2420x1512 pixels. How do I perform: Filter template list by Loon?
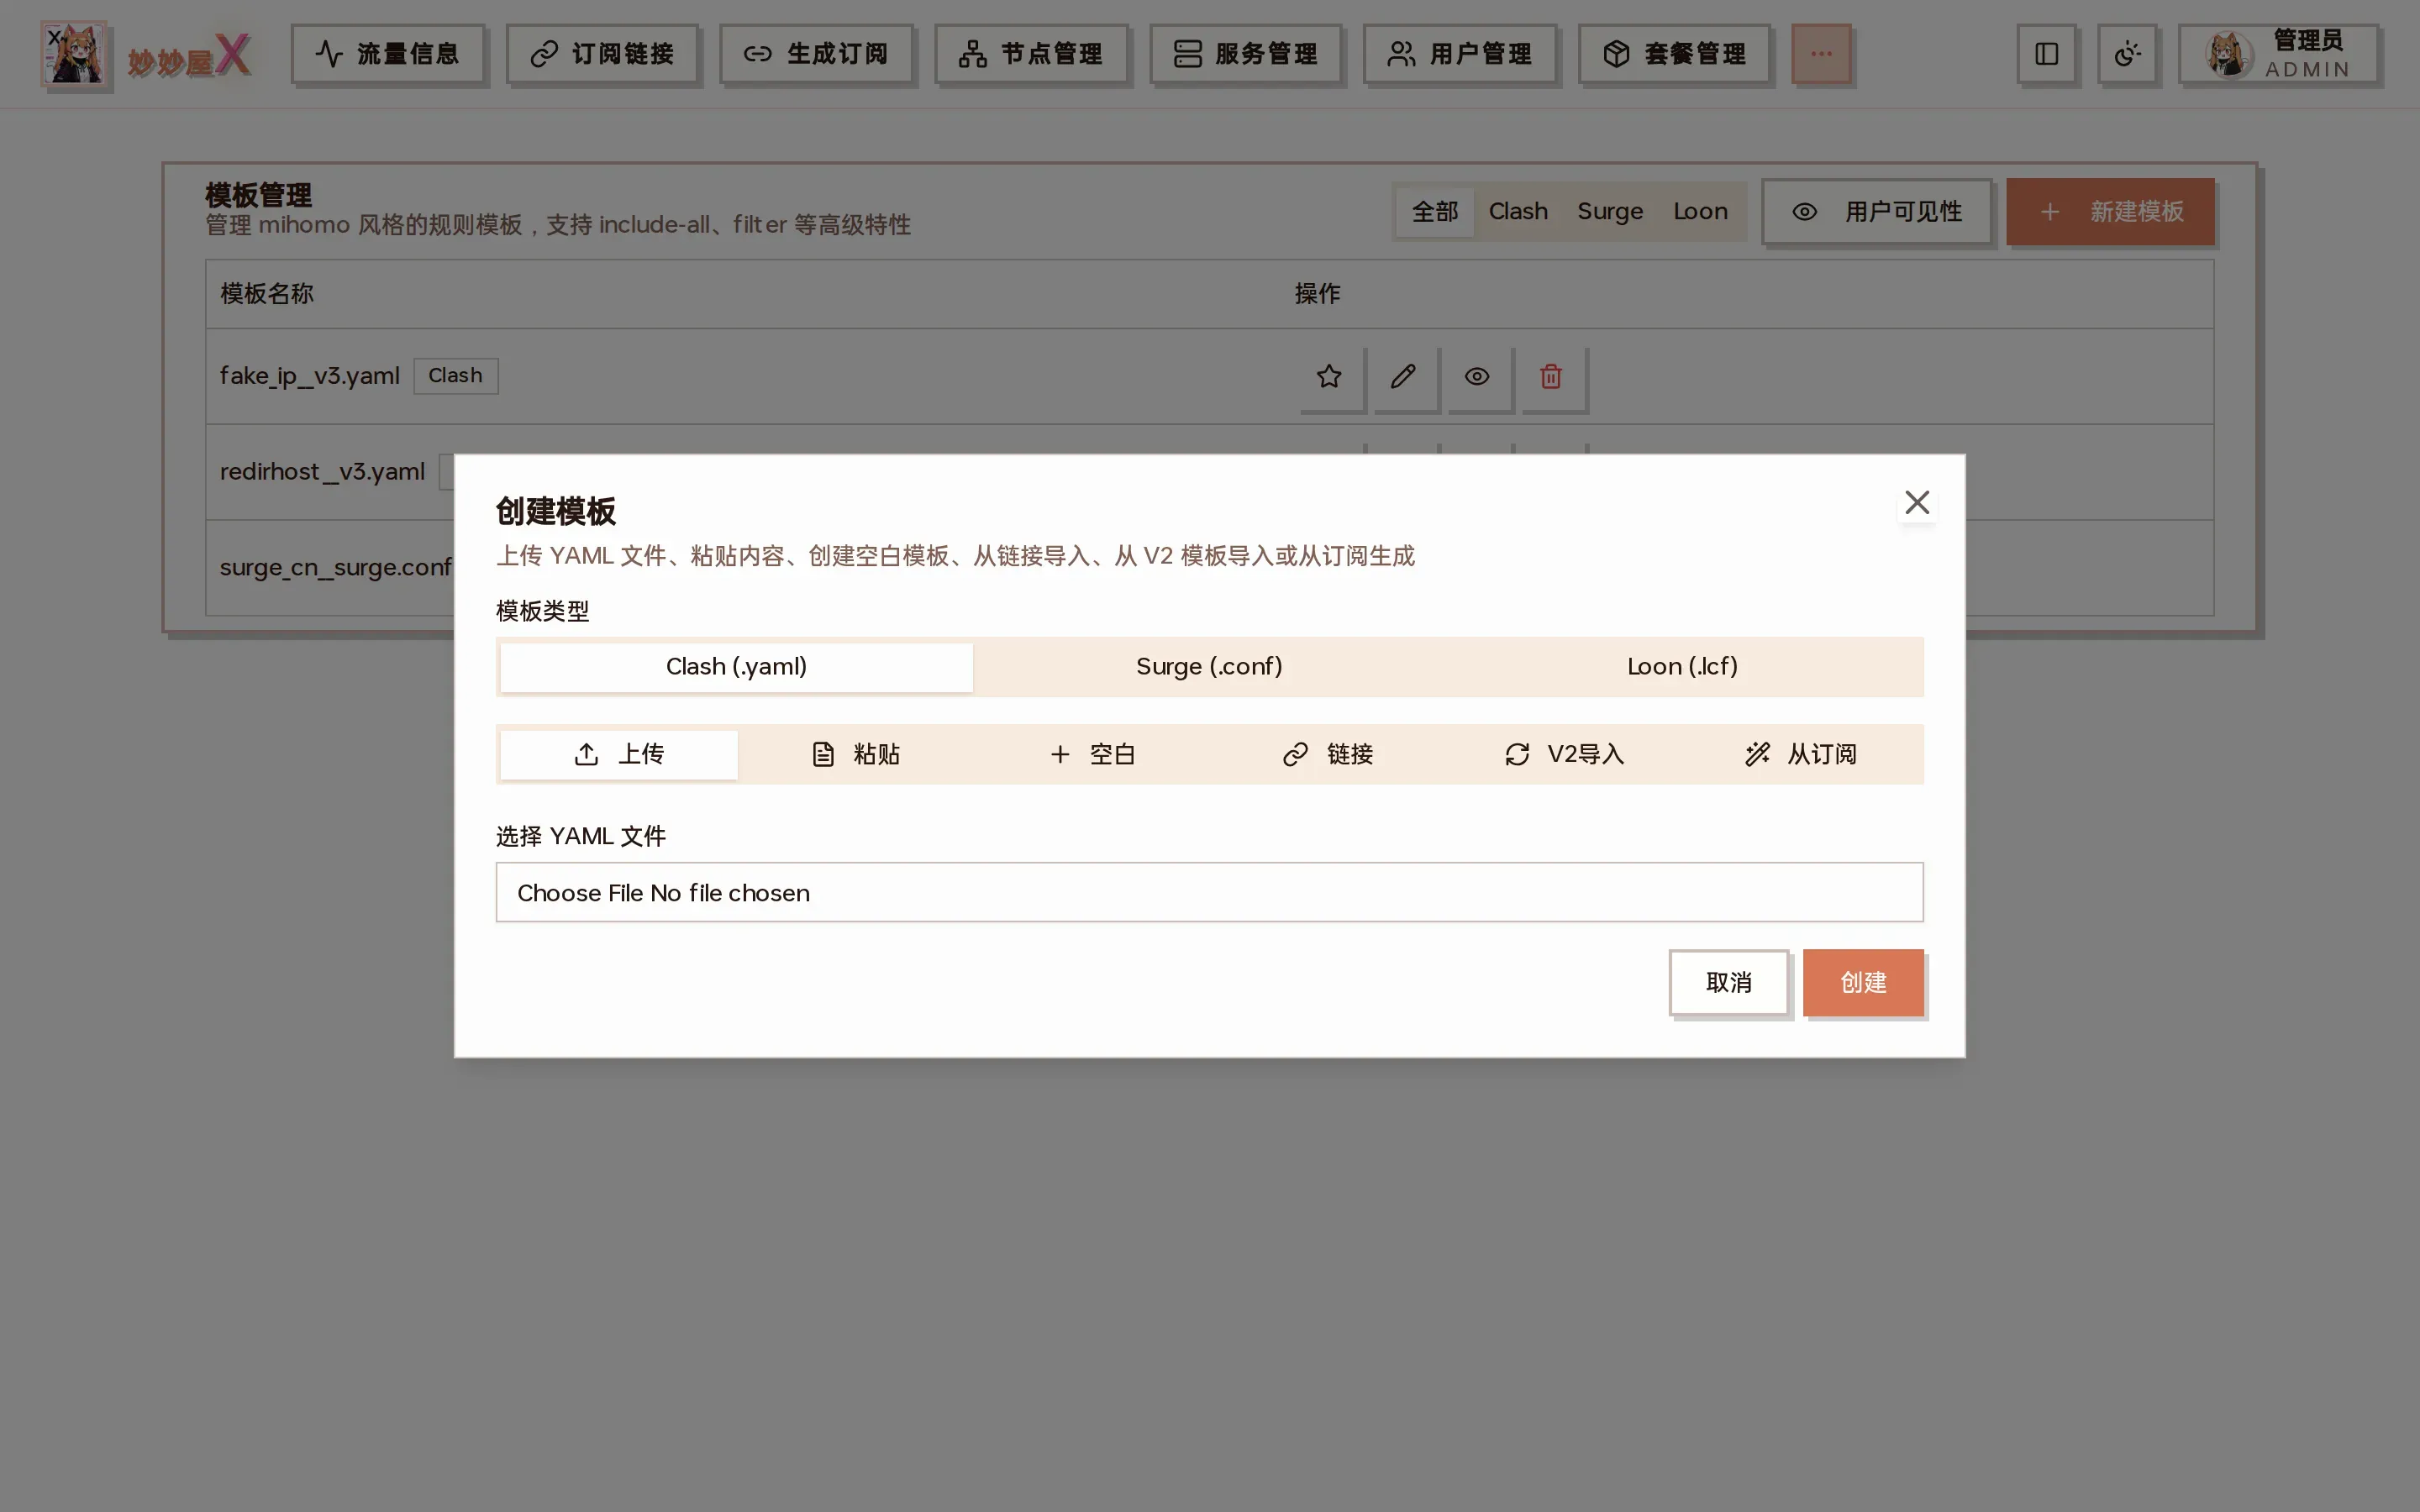click(1700, 212)
